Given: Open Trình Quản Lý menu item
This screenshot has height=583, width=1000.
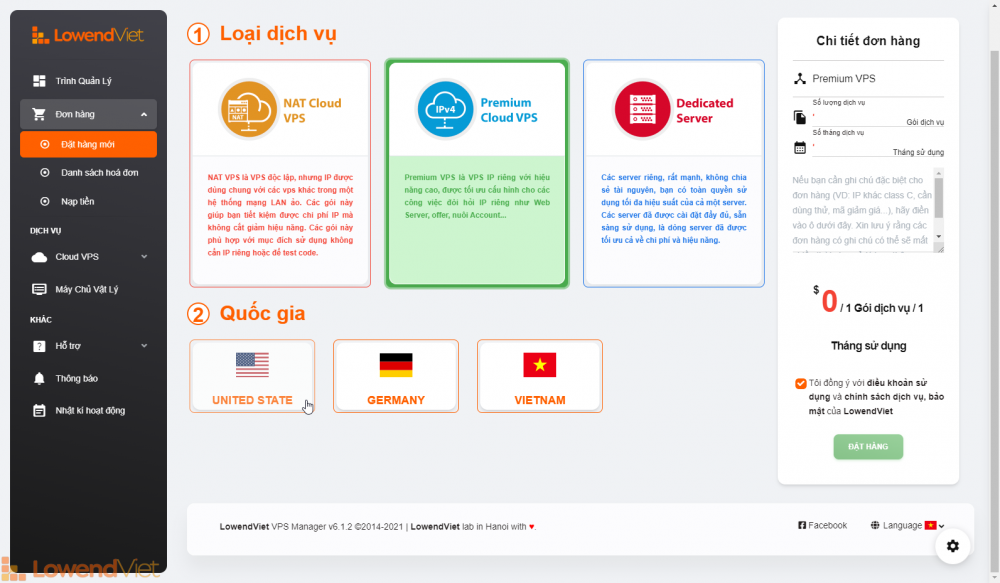Looking at the screenshot, I should pos(88,81).
